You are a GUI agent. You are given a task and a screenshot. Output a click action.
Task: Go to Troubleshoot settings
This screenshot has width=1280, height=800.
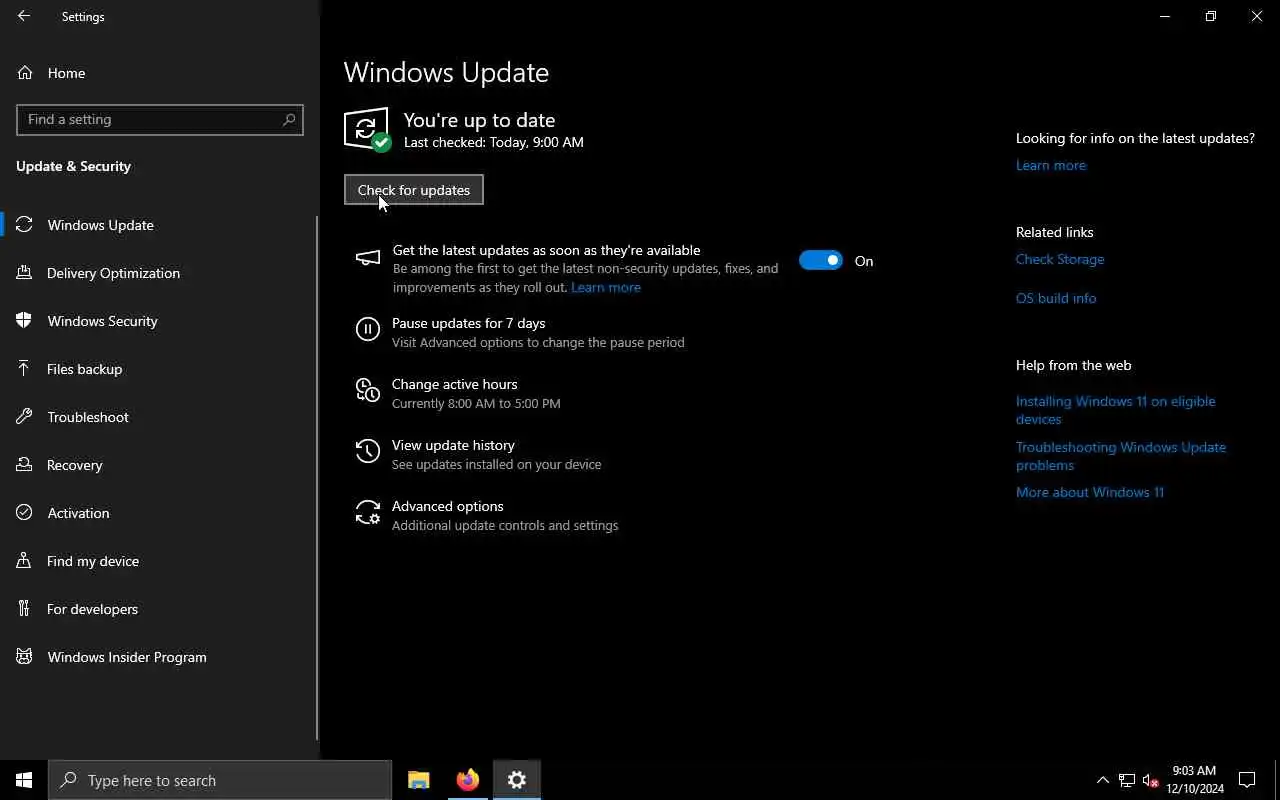coord(158,417)
